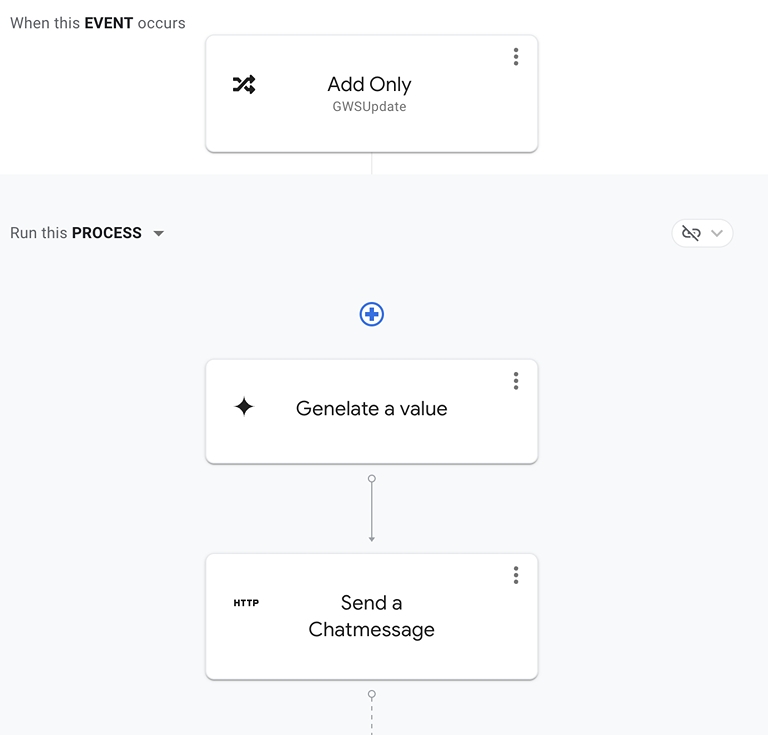Image resolution: width=768 pixels, height=735 pixels.
Task: Click the blue plus add-step button
Action: [x=372, y=314]
